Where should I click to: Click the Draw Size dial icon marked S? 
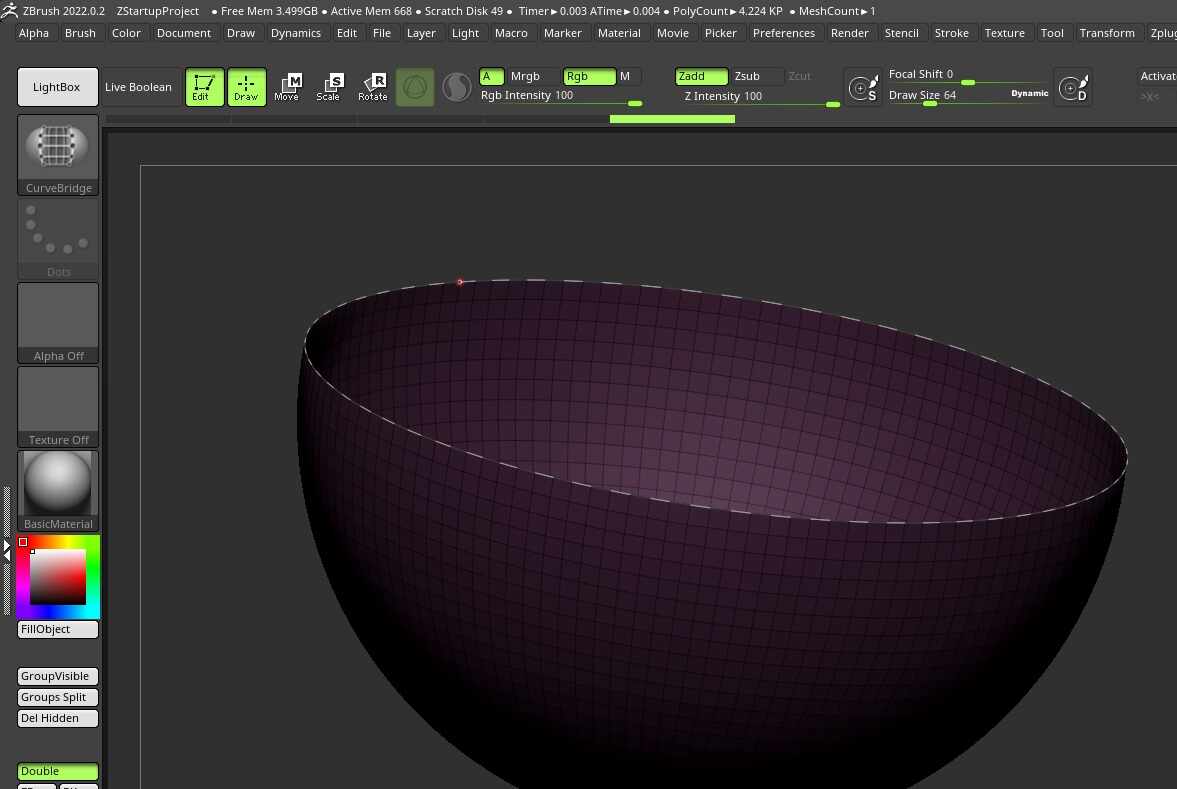click(x=862, y=88)
